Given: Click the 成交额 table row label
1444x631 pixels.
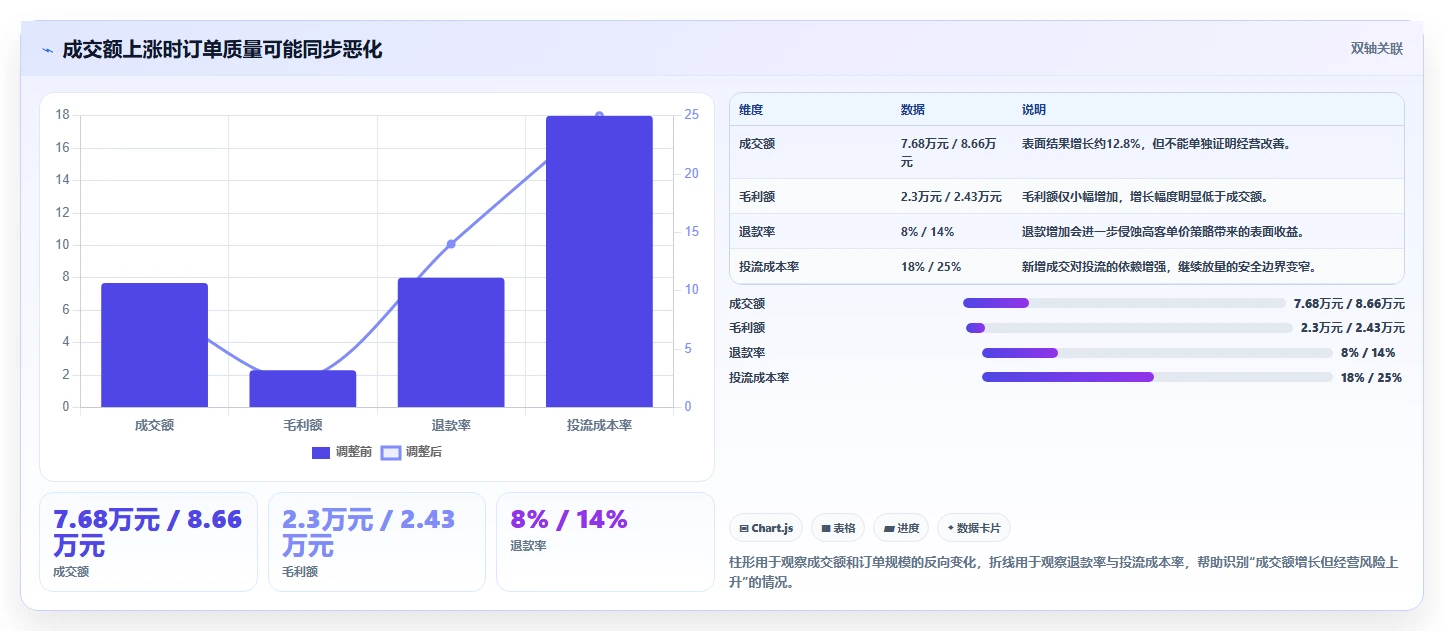Looking at the screenshot, I should (757, 144).
